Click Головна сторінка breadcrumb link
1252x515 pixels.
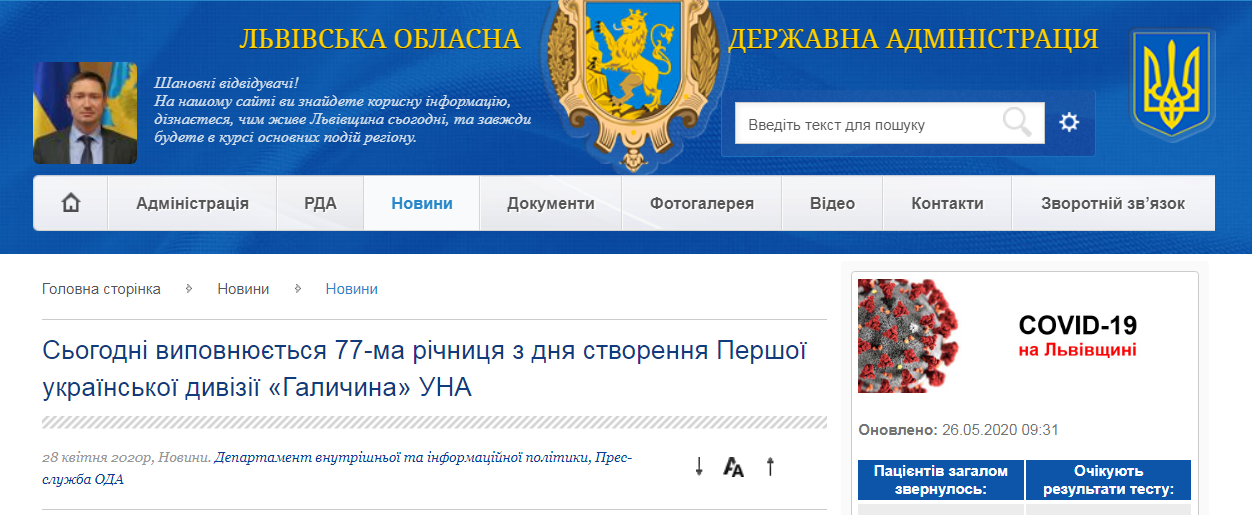click(101, 289)
